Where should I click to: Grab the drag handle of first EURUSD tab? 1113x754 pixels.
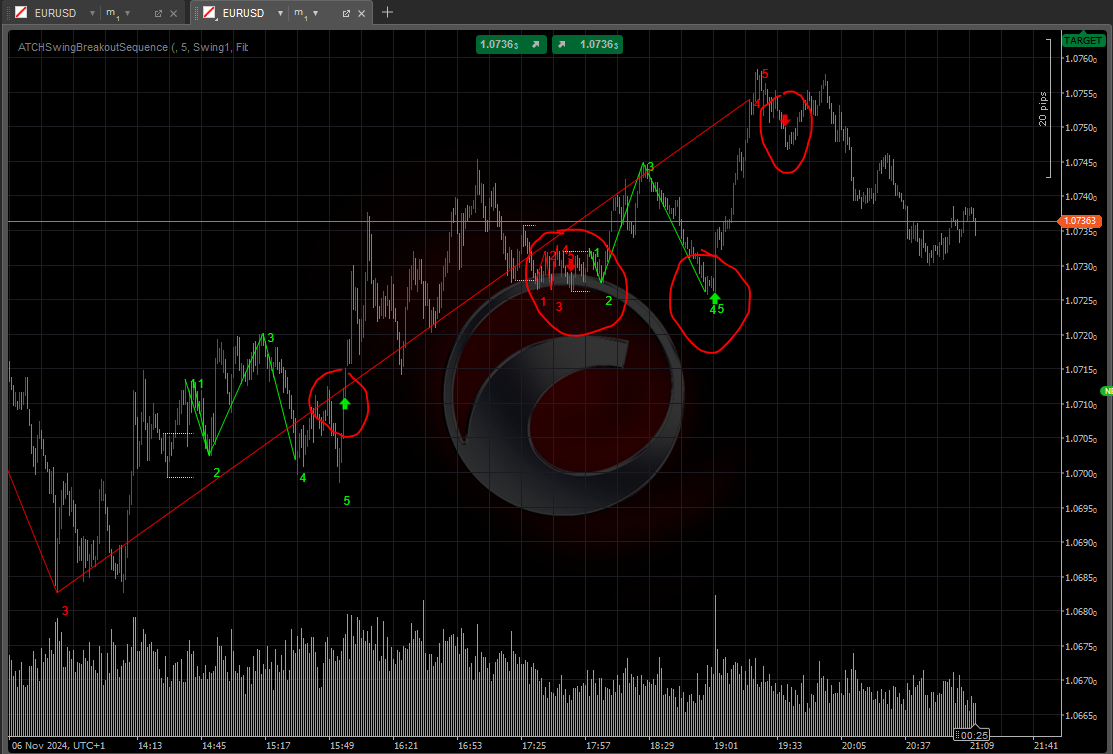[x=9, y=13]
